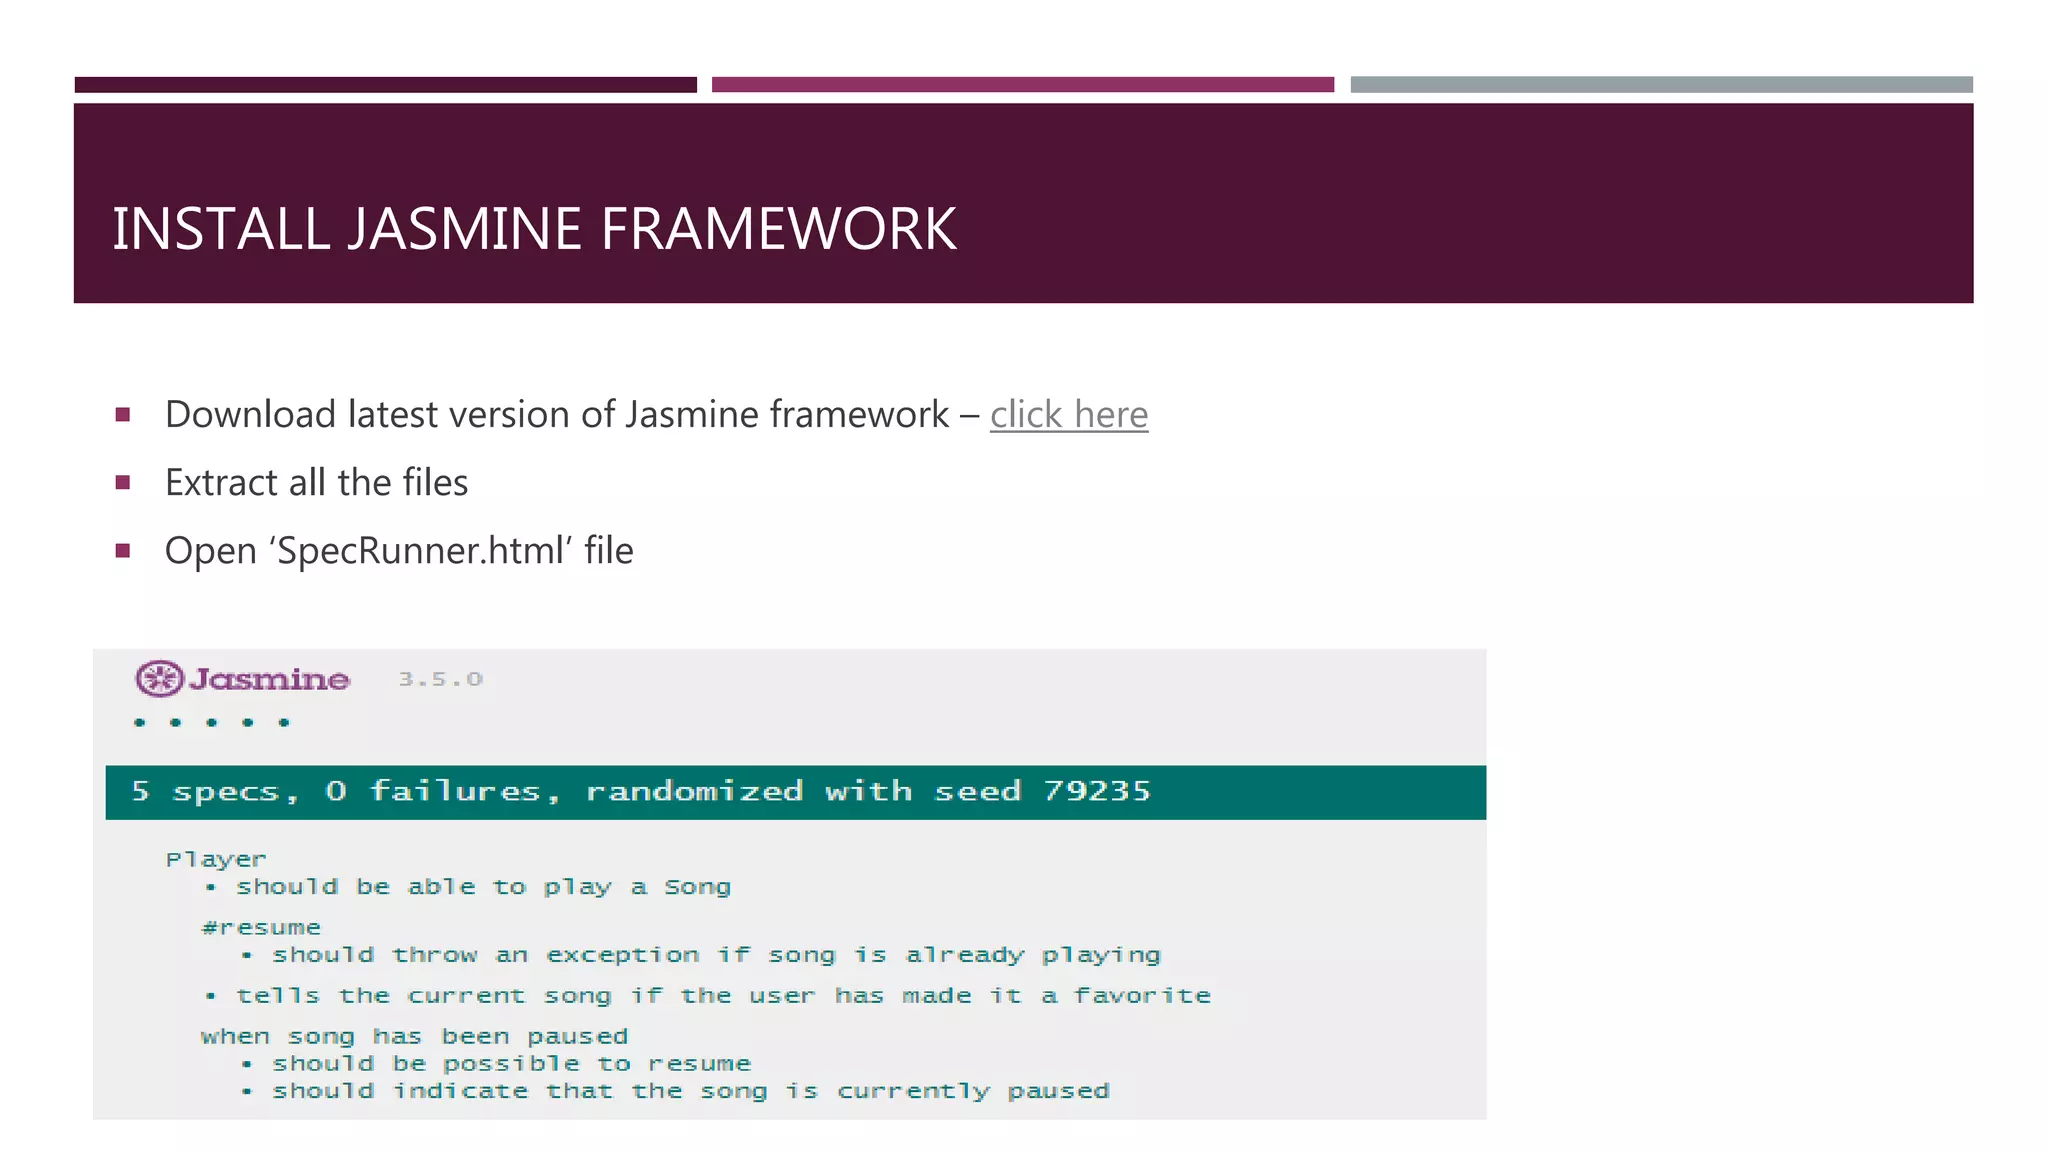Click the bullet marker next to 'Open SpecRunner.html'

(x=123, y=551)
